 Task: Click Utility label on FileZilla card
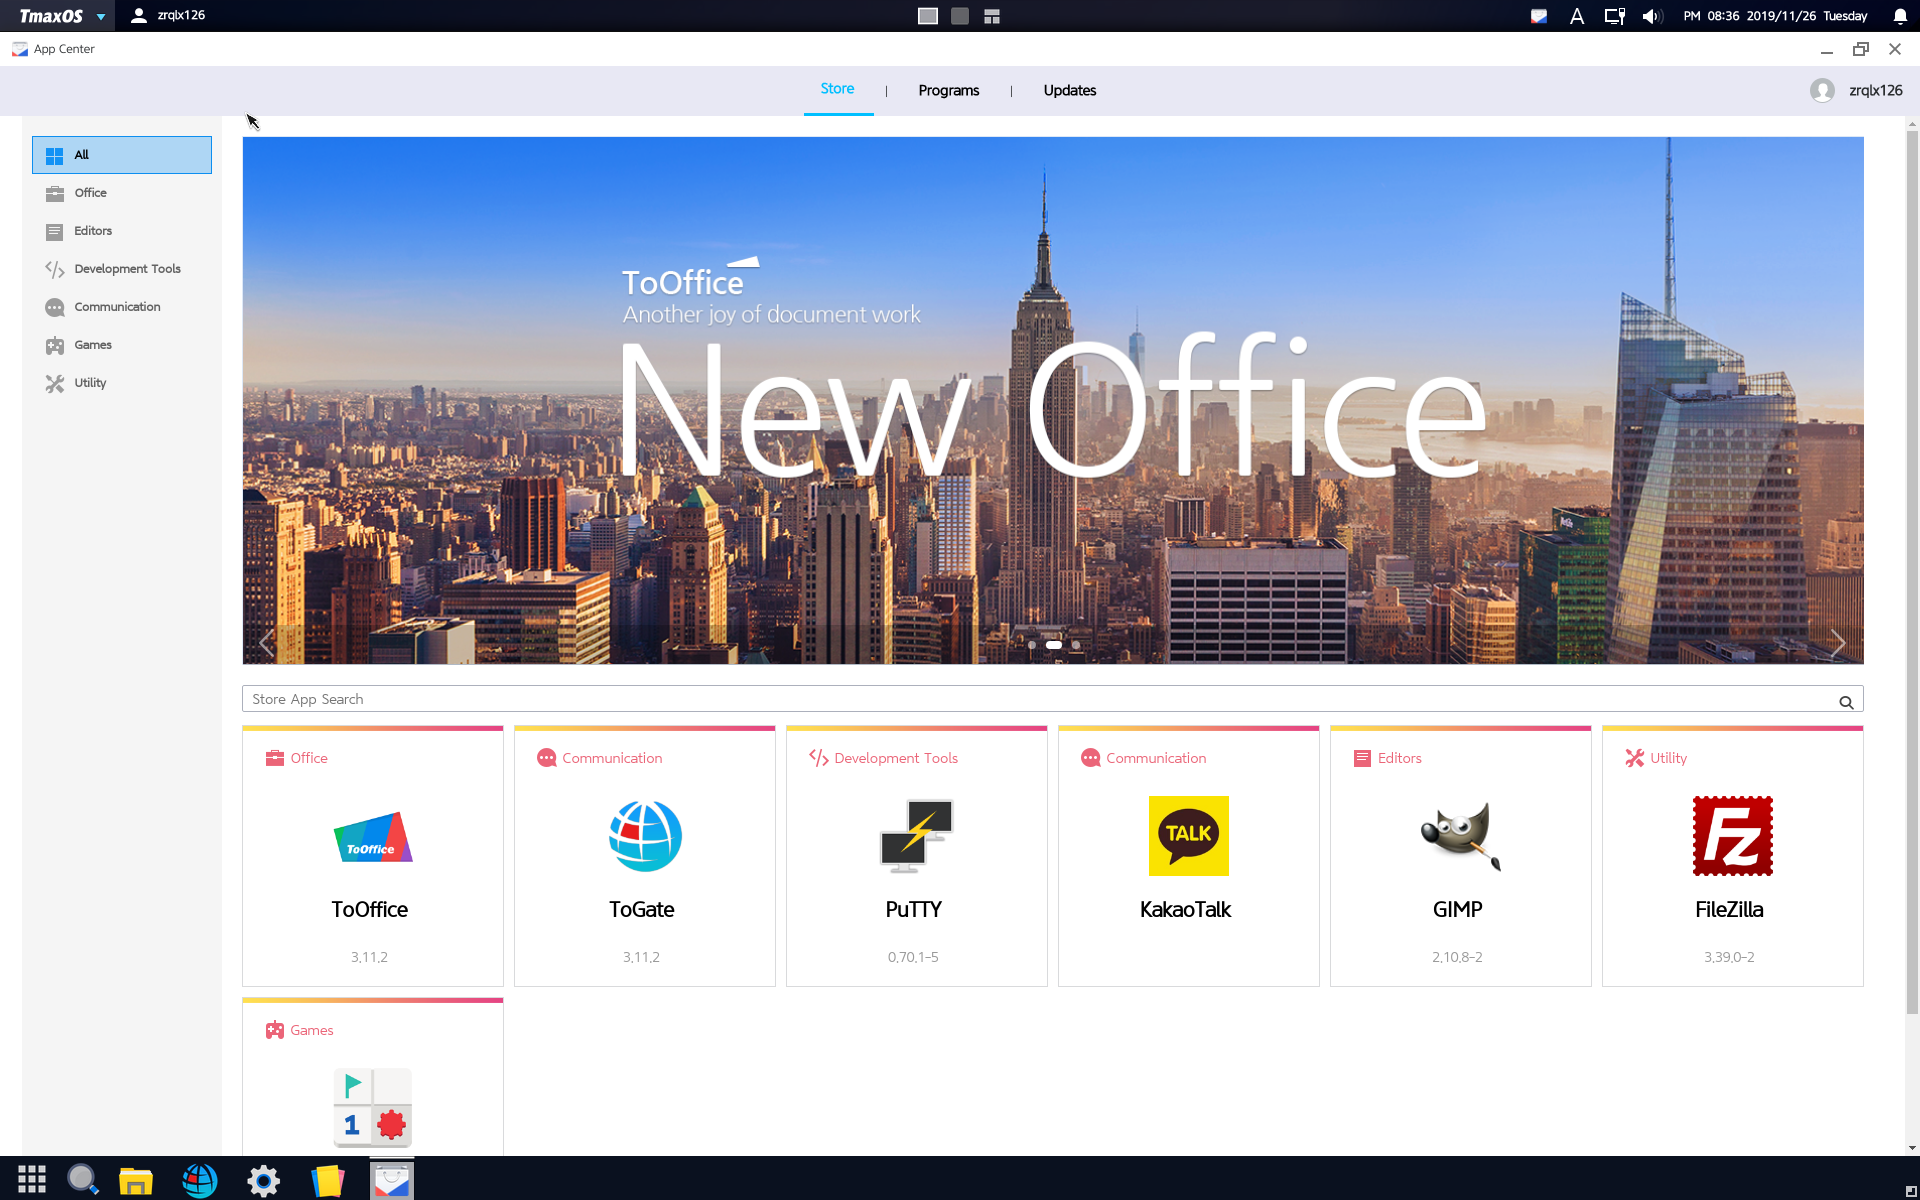[1668, 758]
